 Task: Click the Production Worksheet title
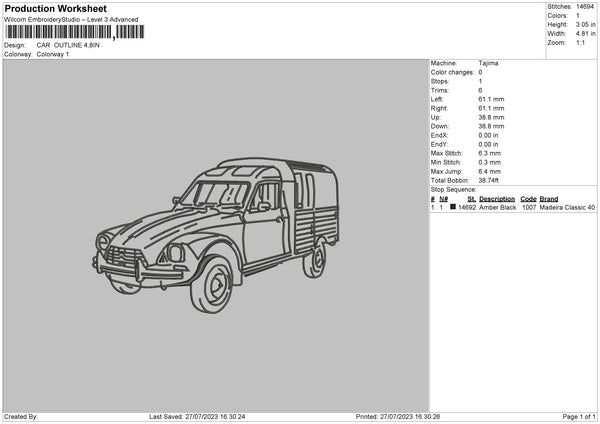pyautogui.click(x=56, y=9)
